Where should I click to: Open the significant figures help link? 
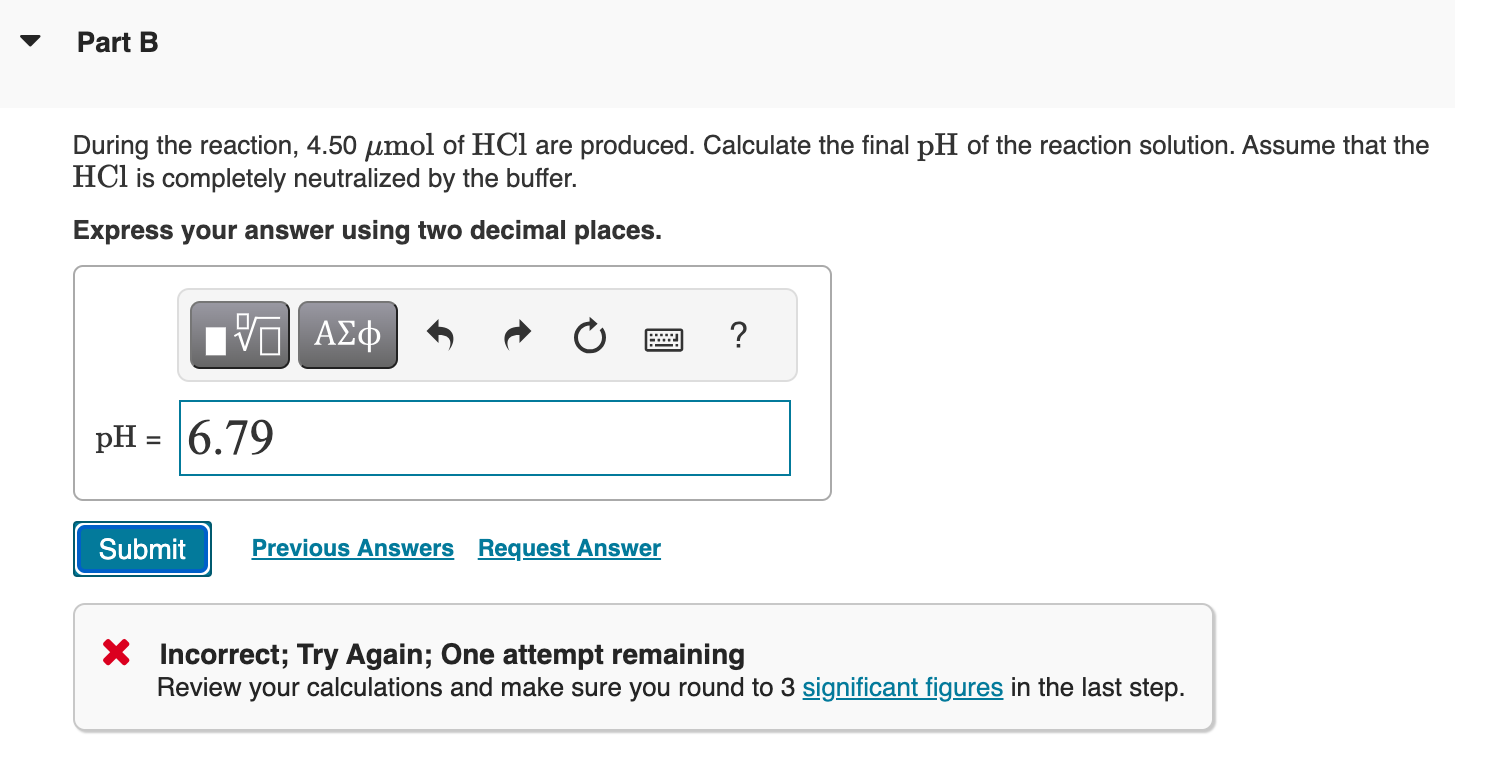tap(901, 687)
